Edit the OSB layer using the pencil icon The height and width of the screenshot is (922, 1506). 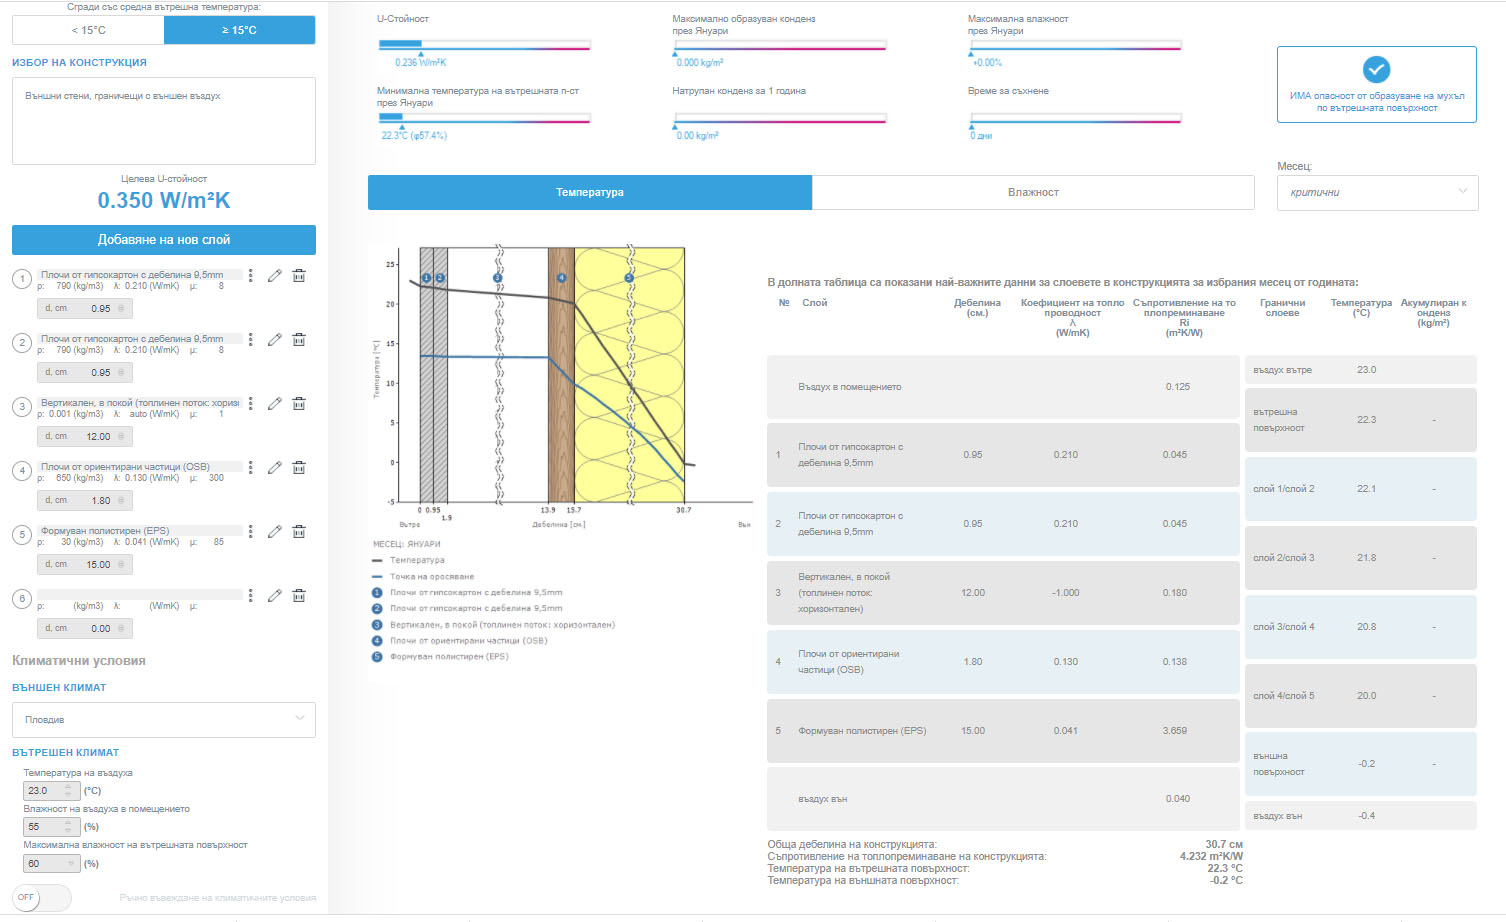coord(274,468)
